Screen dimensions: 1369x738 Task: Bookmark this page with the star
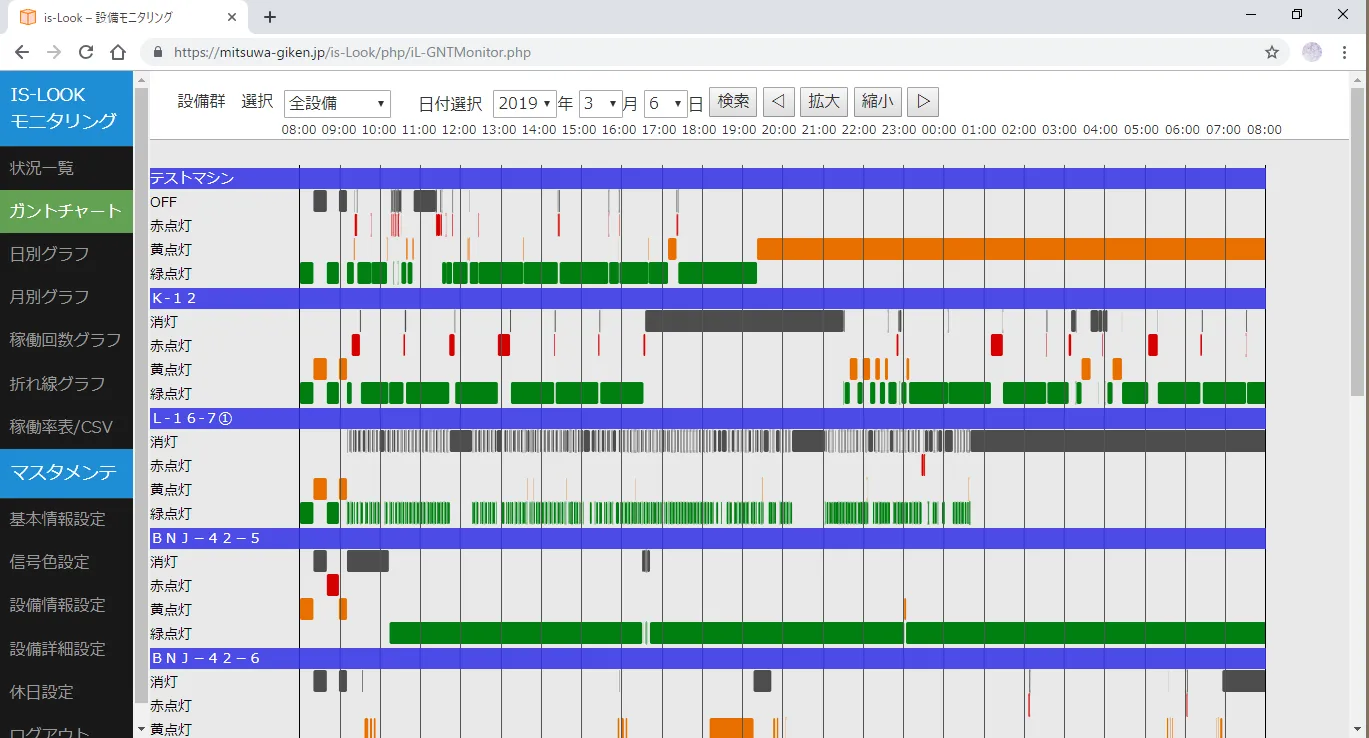point(1272,52)
